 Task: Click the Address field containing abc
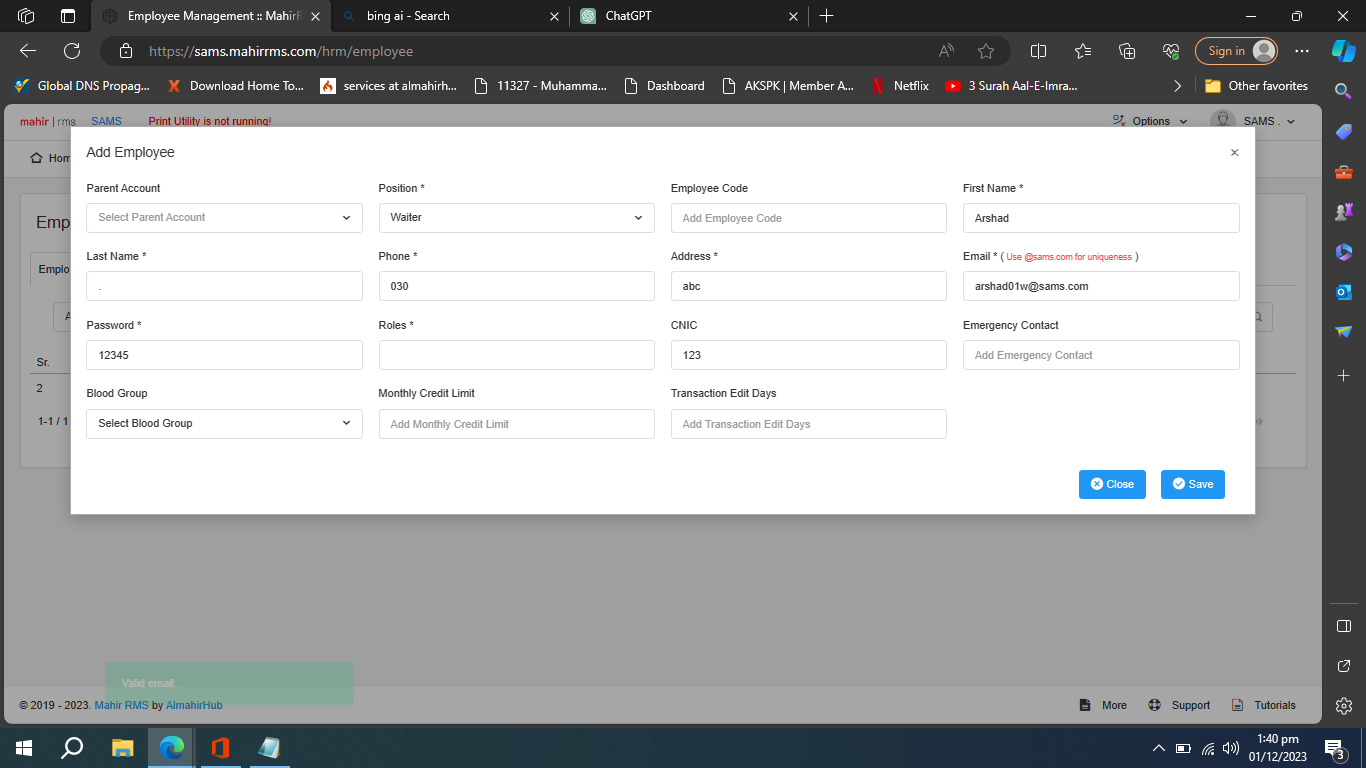808,286
